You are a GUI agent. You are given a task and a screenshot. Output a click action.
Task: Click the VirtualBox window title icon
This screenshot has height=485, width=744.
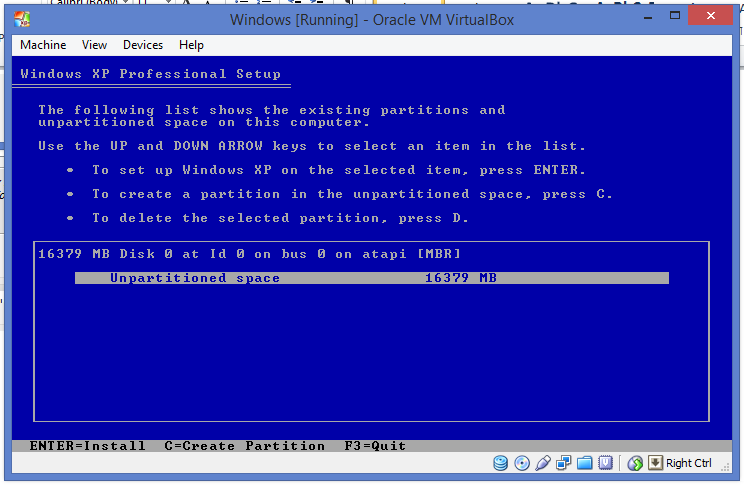(22, 19)
